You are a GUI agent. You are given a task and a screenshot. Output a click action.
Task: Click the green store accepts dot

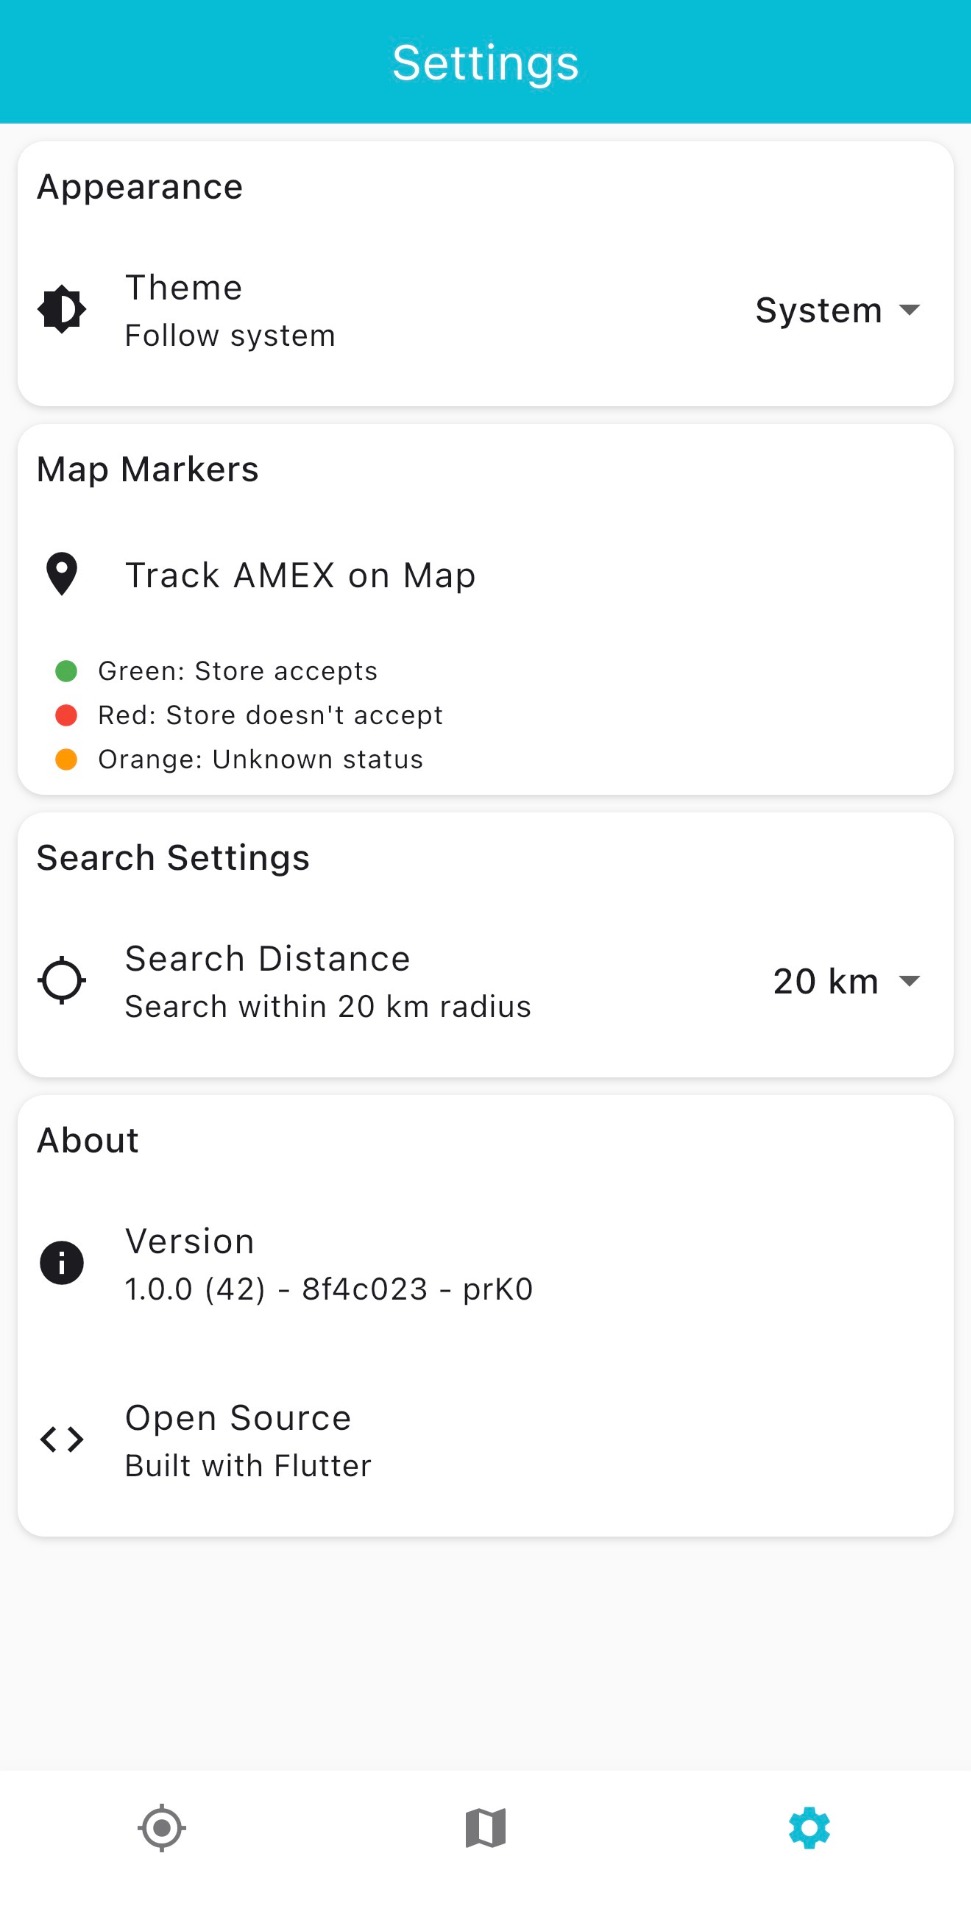(x=66, y=671)
